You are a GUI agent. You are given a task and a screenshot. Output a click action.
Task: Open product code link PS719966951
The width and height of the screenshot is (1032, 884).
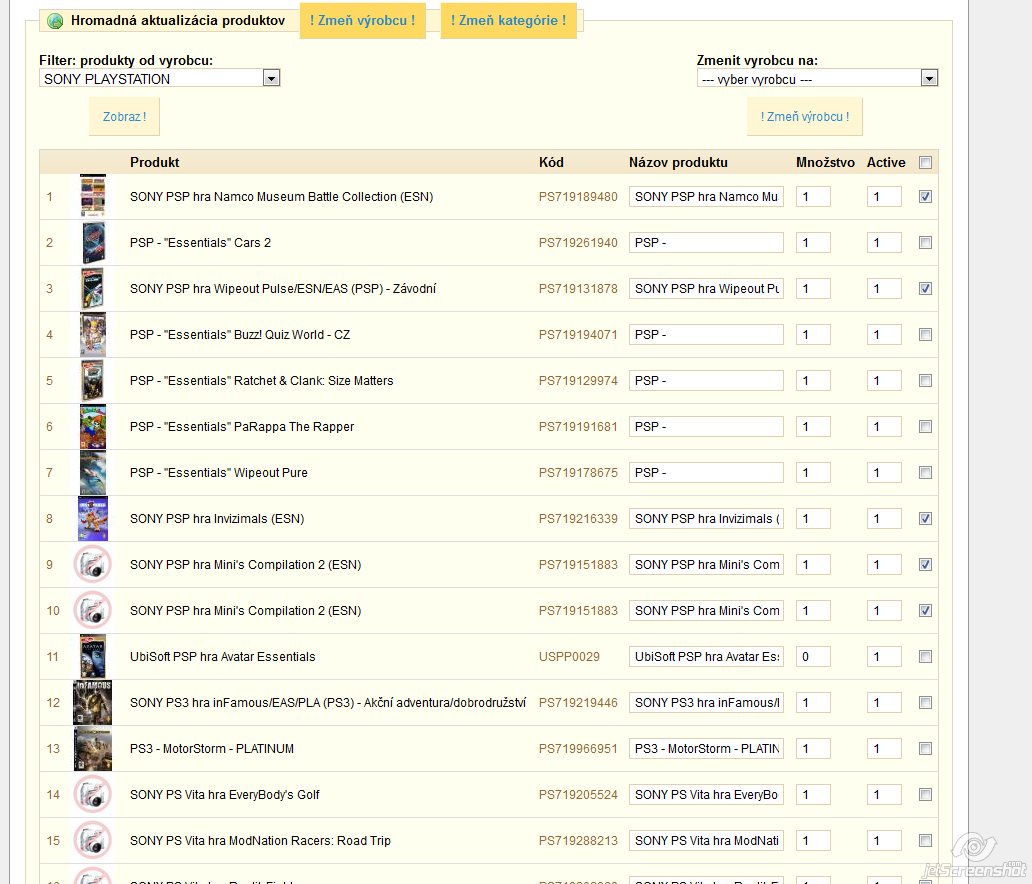[578, 749]
